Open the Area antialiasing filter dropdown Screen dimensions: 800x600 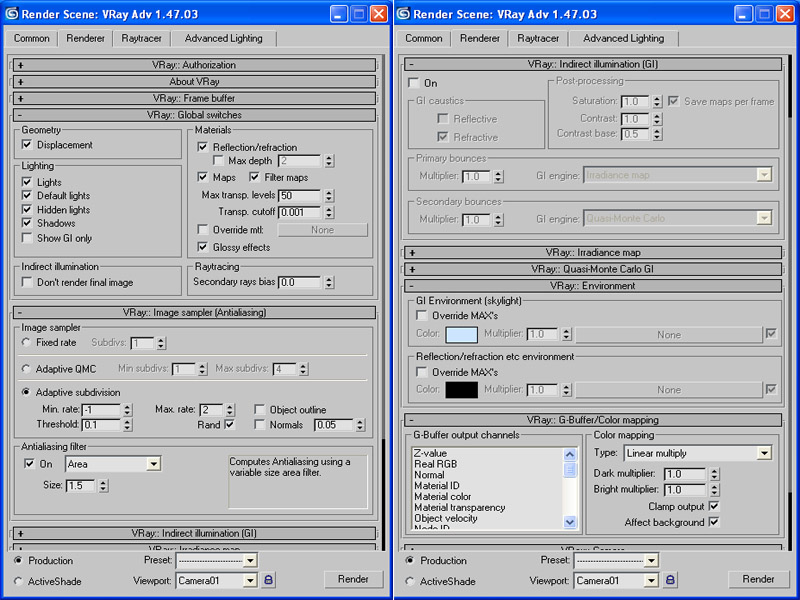[x=153, y=464]
